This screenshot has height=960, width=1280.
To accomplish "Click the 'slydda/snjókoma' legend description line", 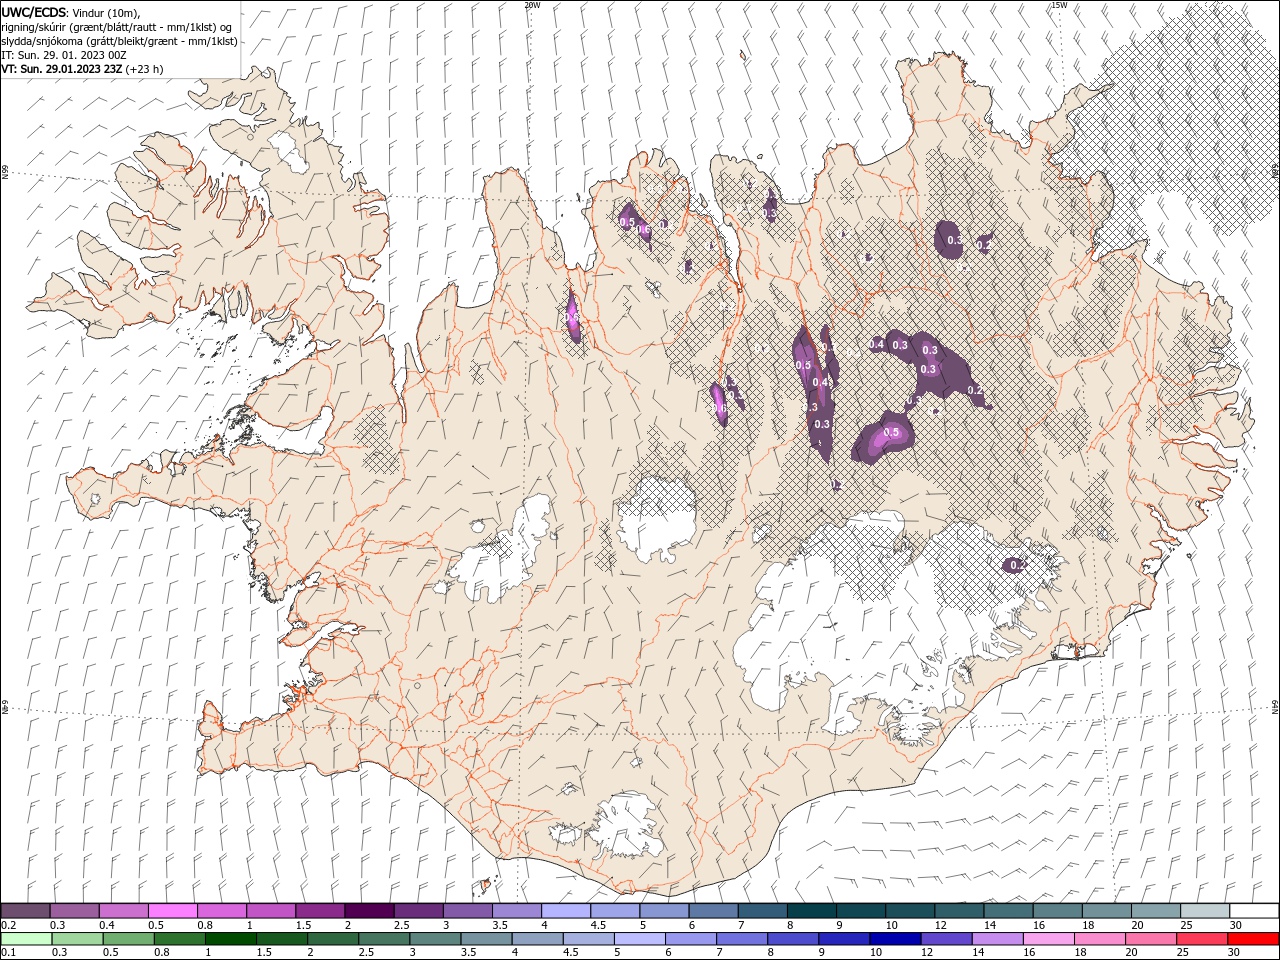I will point(119,41).
